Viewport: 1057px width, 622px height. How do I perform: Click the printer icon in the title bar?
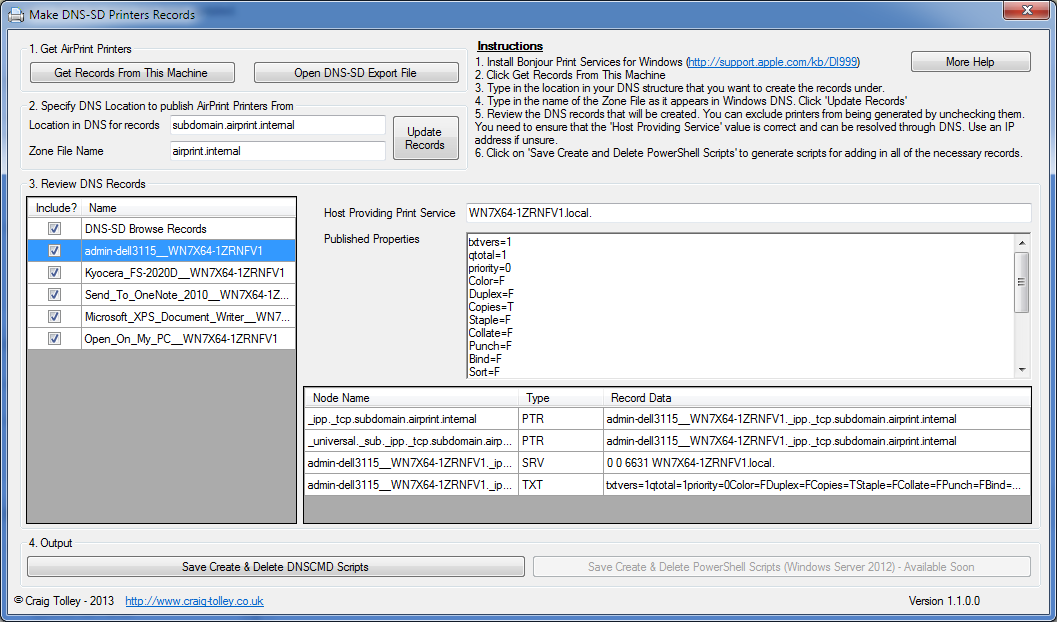tap(15, 14)
